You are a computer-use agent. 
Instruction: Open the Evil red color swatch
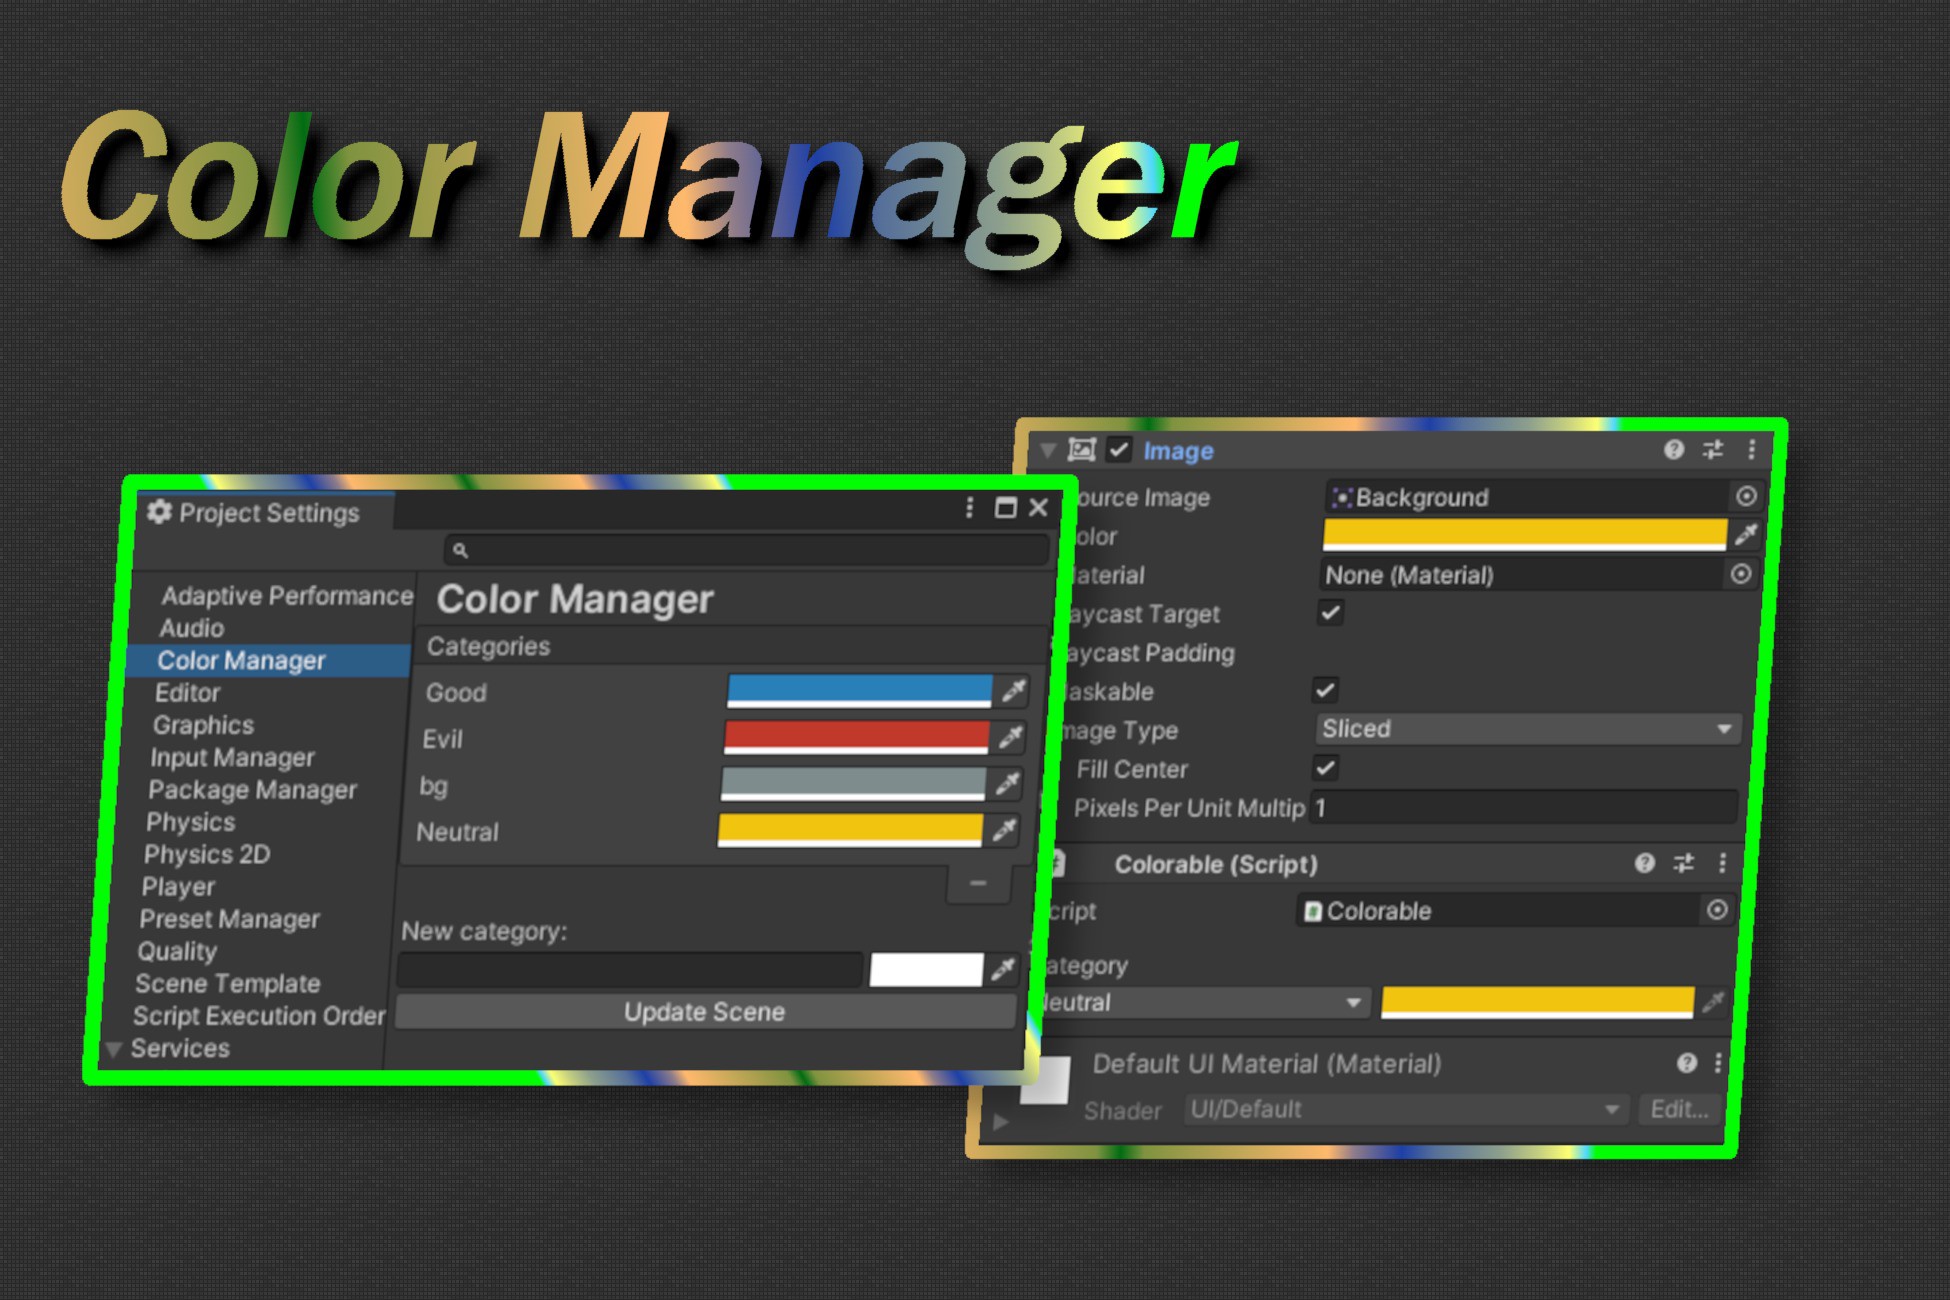(855, 739)
